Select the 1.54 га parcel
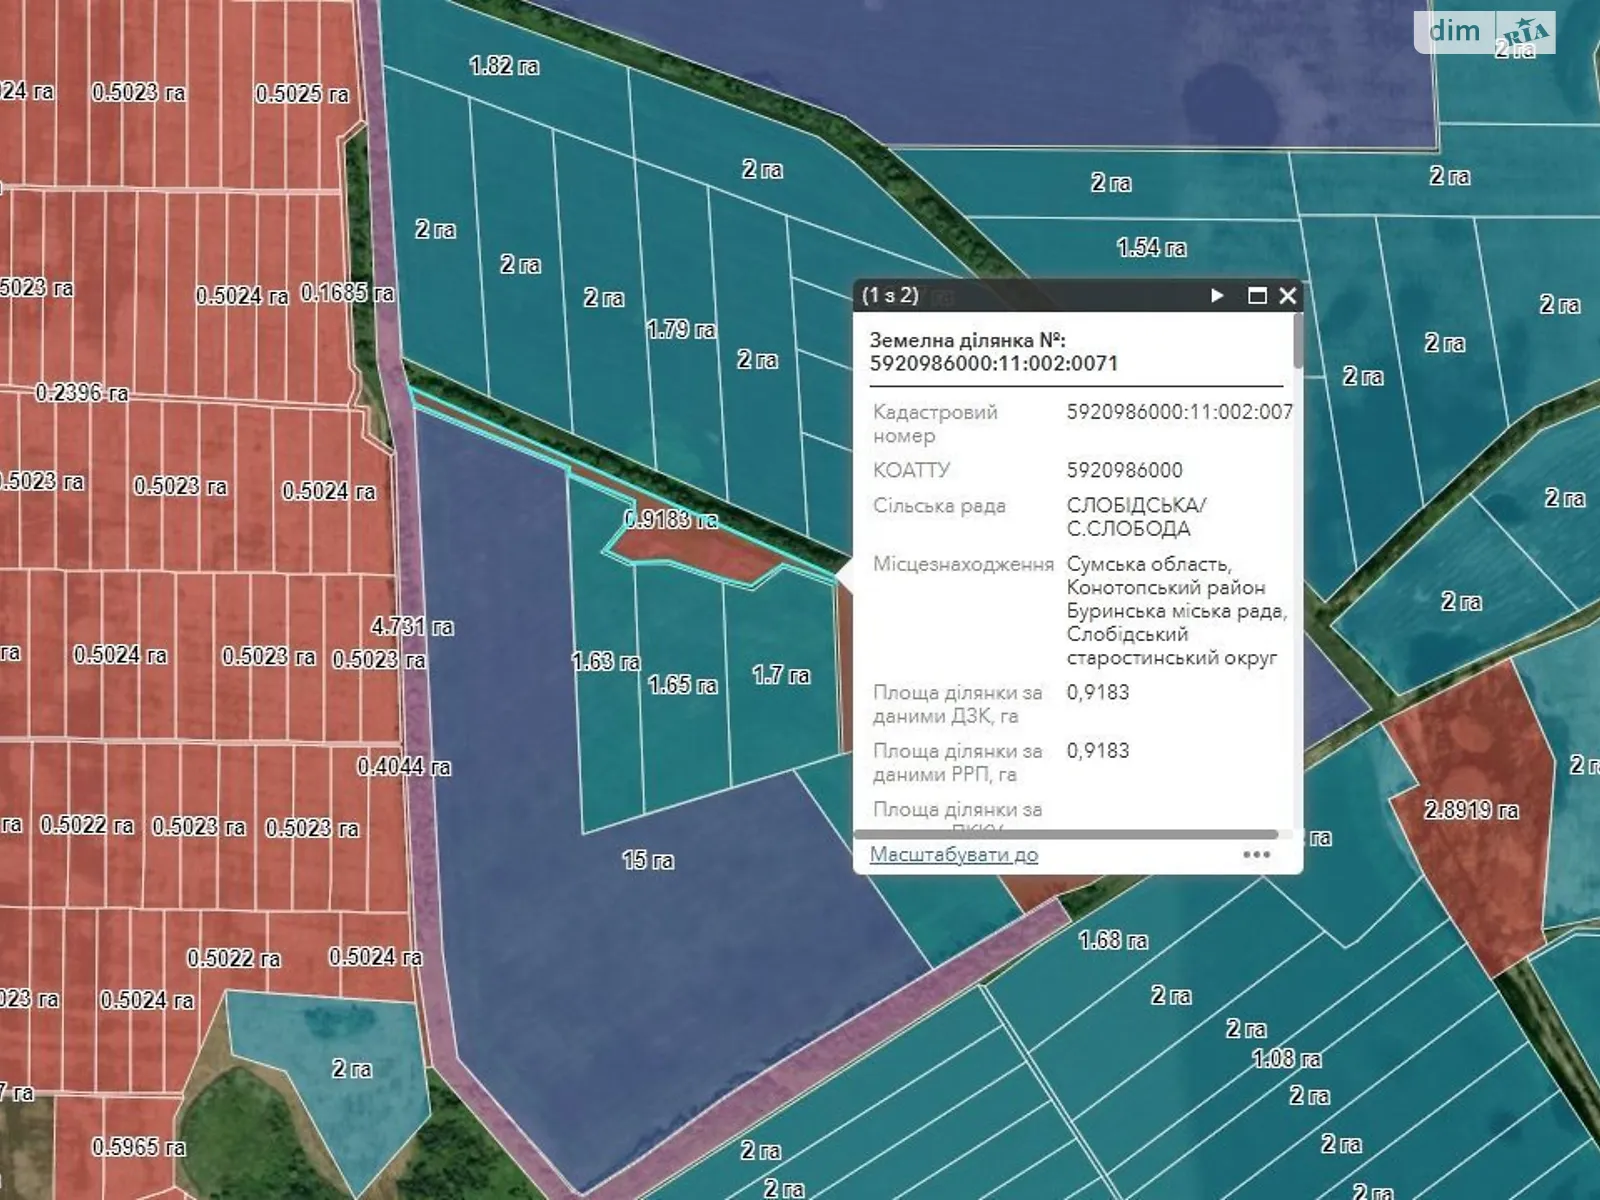The width and height of the screenshot is (1600, 1200). pos(1150,262)
